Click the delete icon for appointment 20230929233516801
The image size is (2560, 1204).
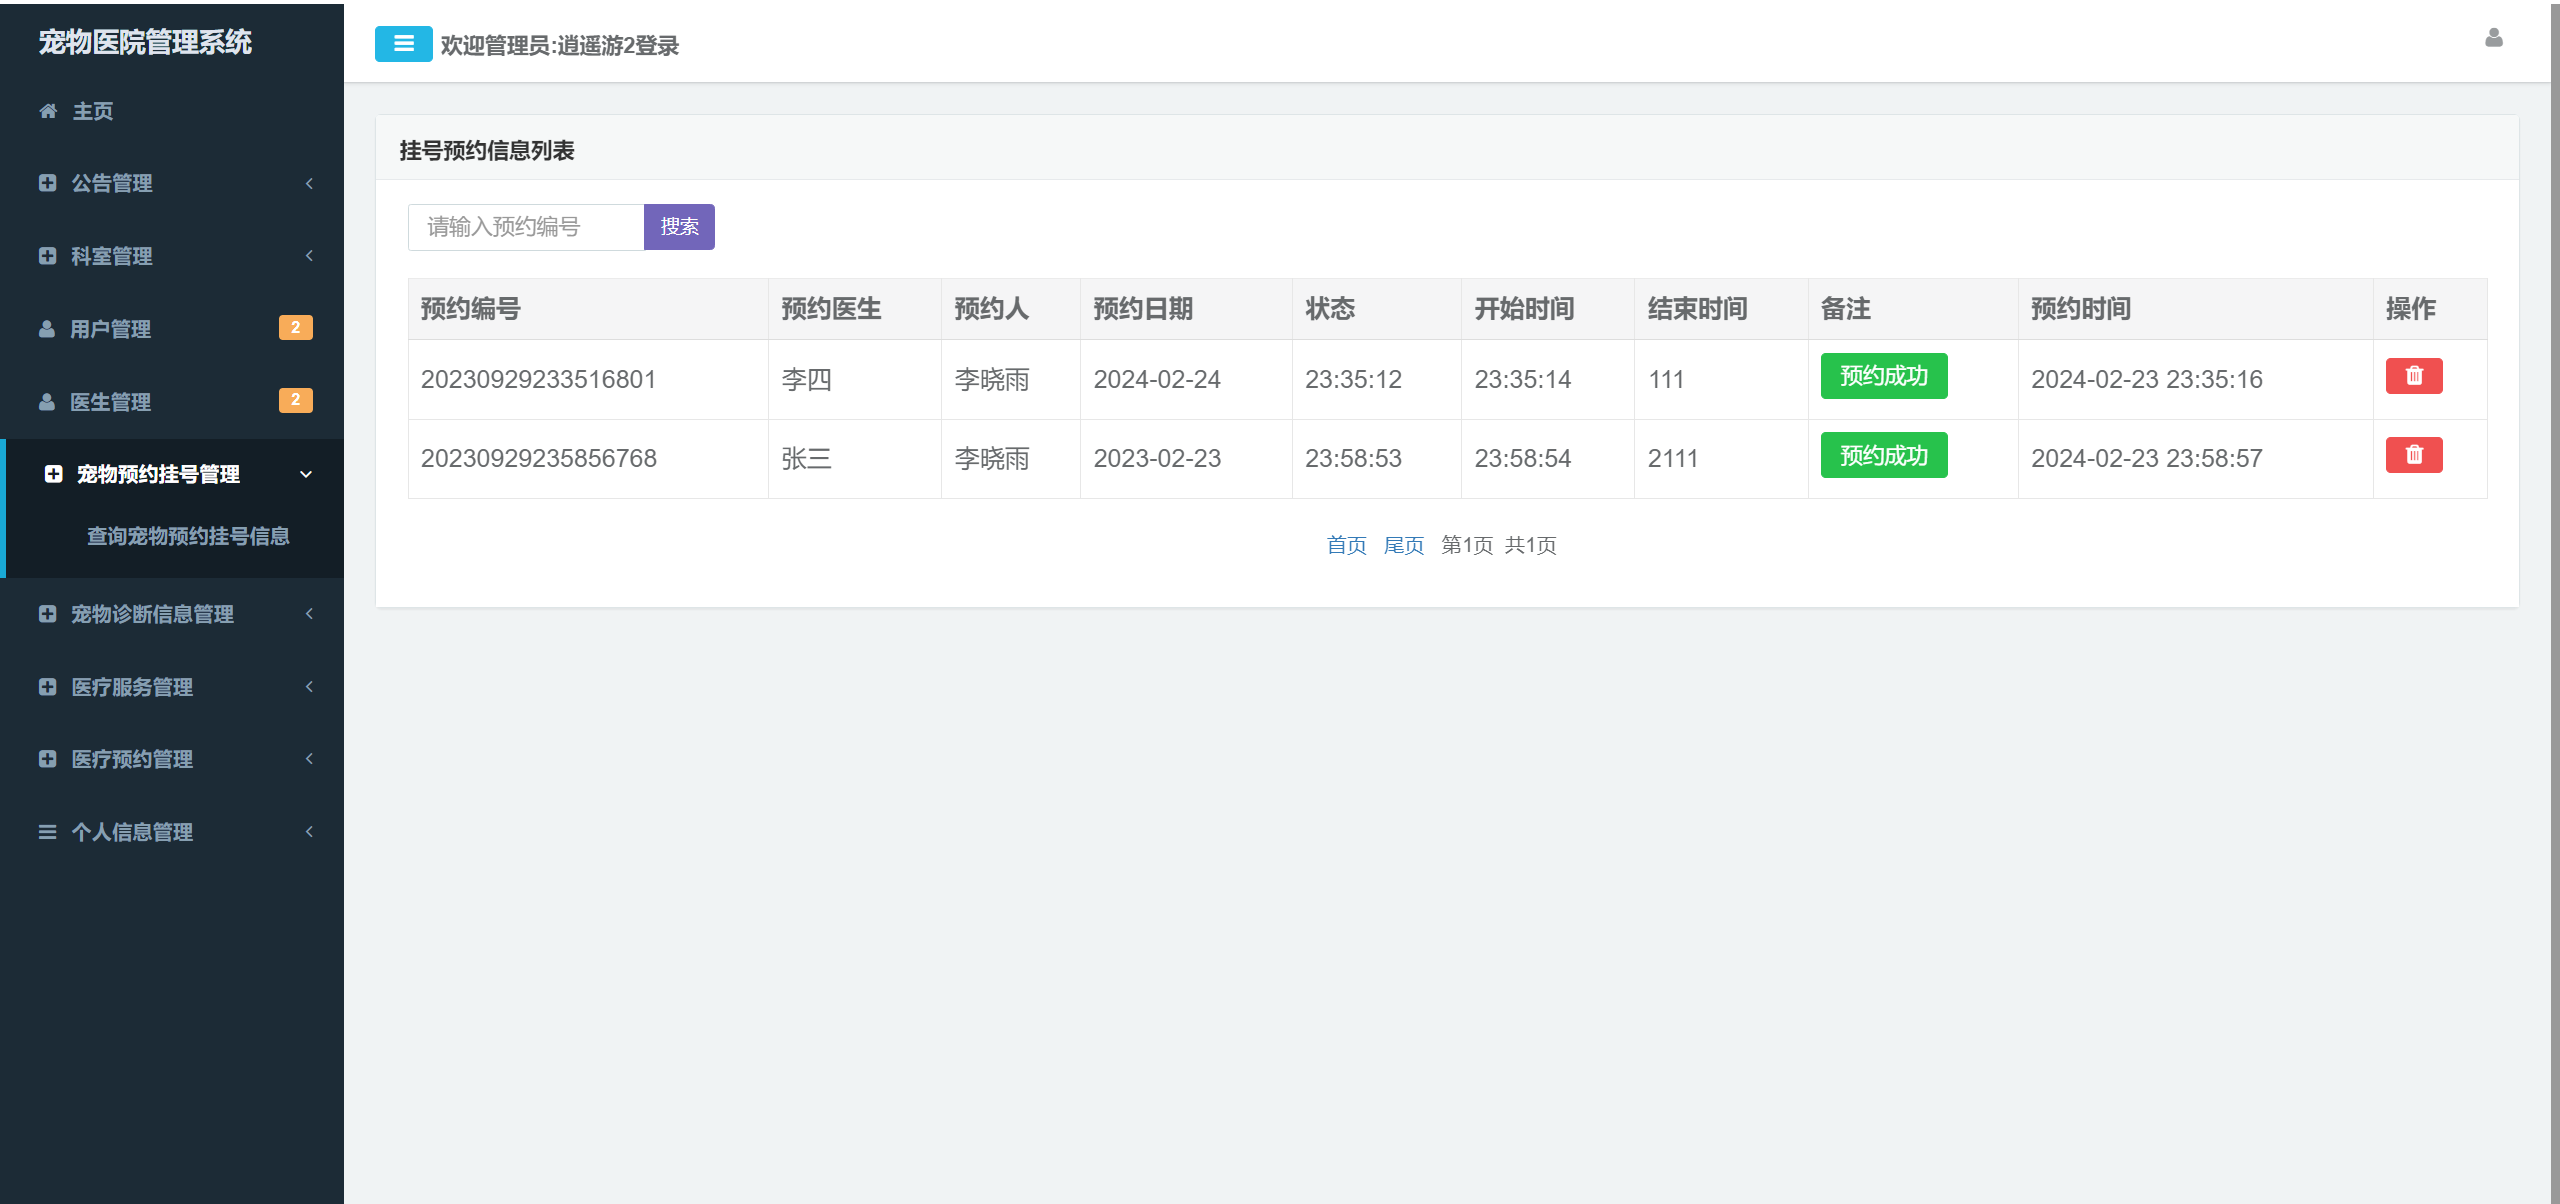tap(2414, 376)
